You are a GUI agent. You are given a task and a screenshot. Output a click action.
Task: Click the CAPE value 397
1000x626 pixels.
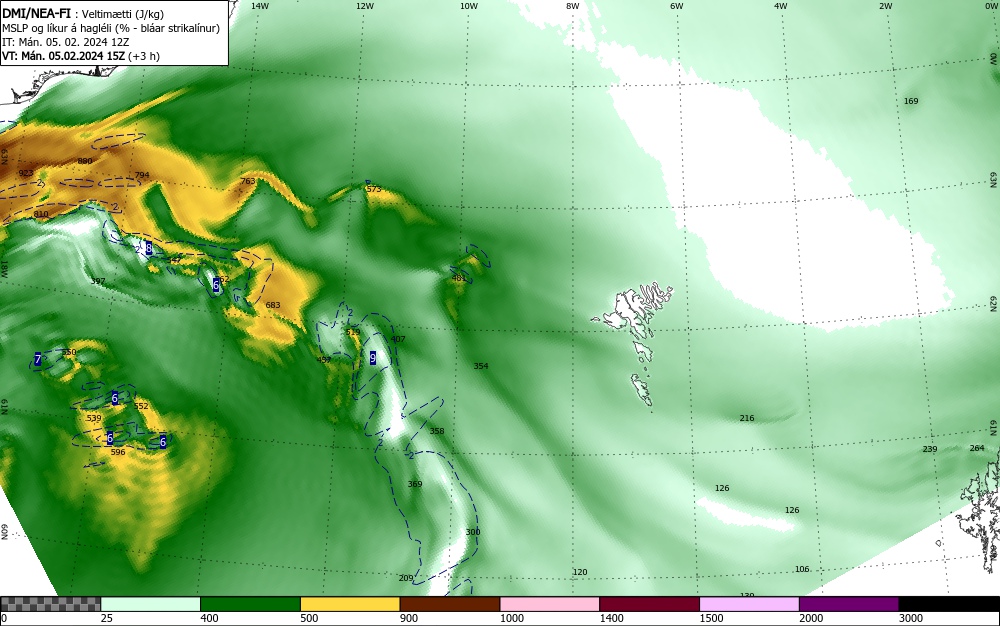(x=98, y=281)
